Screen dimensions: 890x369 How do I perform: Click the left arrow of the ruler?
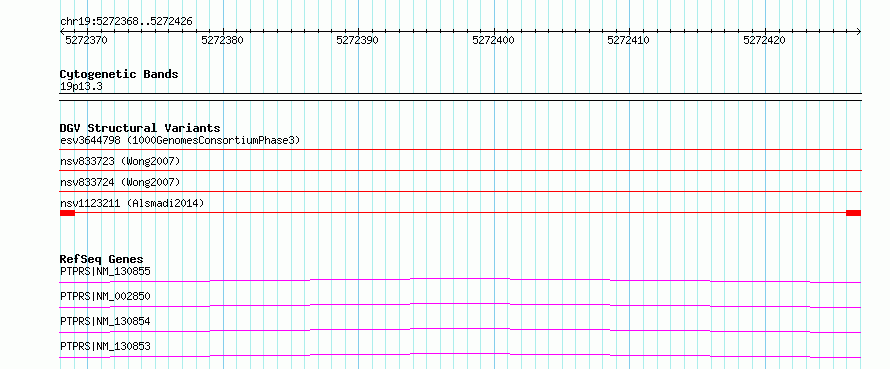(62, 32)
